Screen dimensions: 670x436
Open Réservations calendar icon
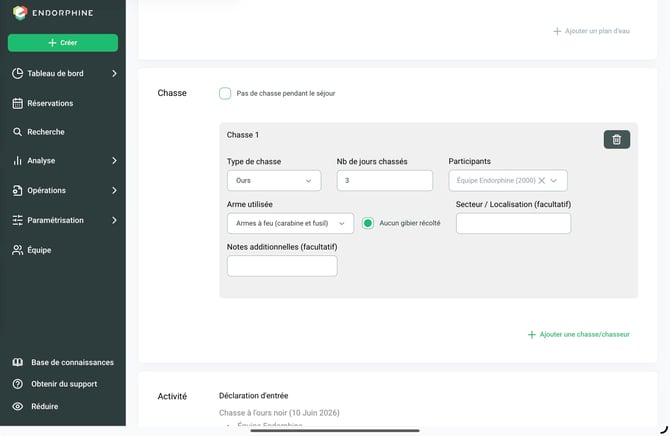(x=18, y=103)
